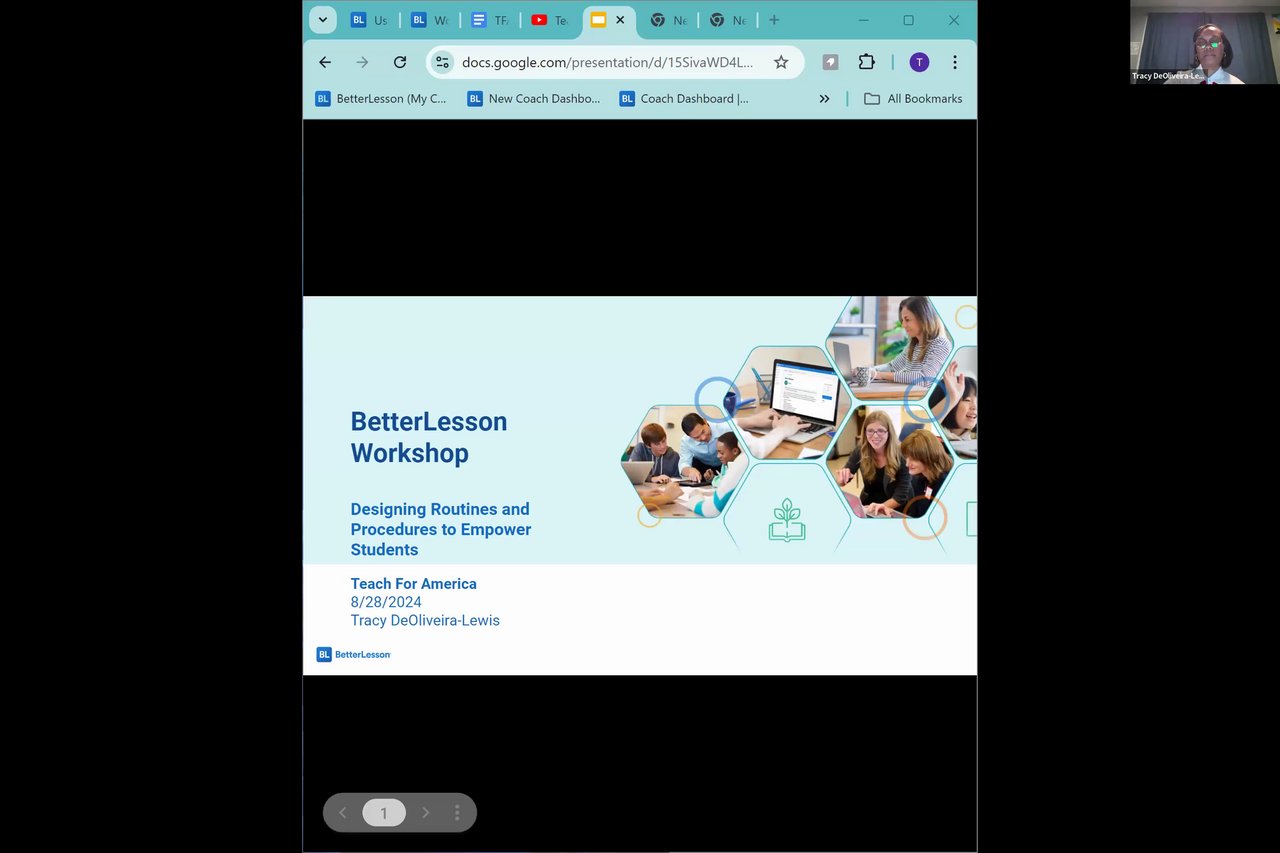This screenshot has height=853, width=1280.
Task: Open the purple 'T' profile avatar
Action: pyautogui.click(x=919, y=62)
